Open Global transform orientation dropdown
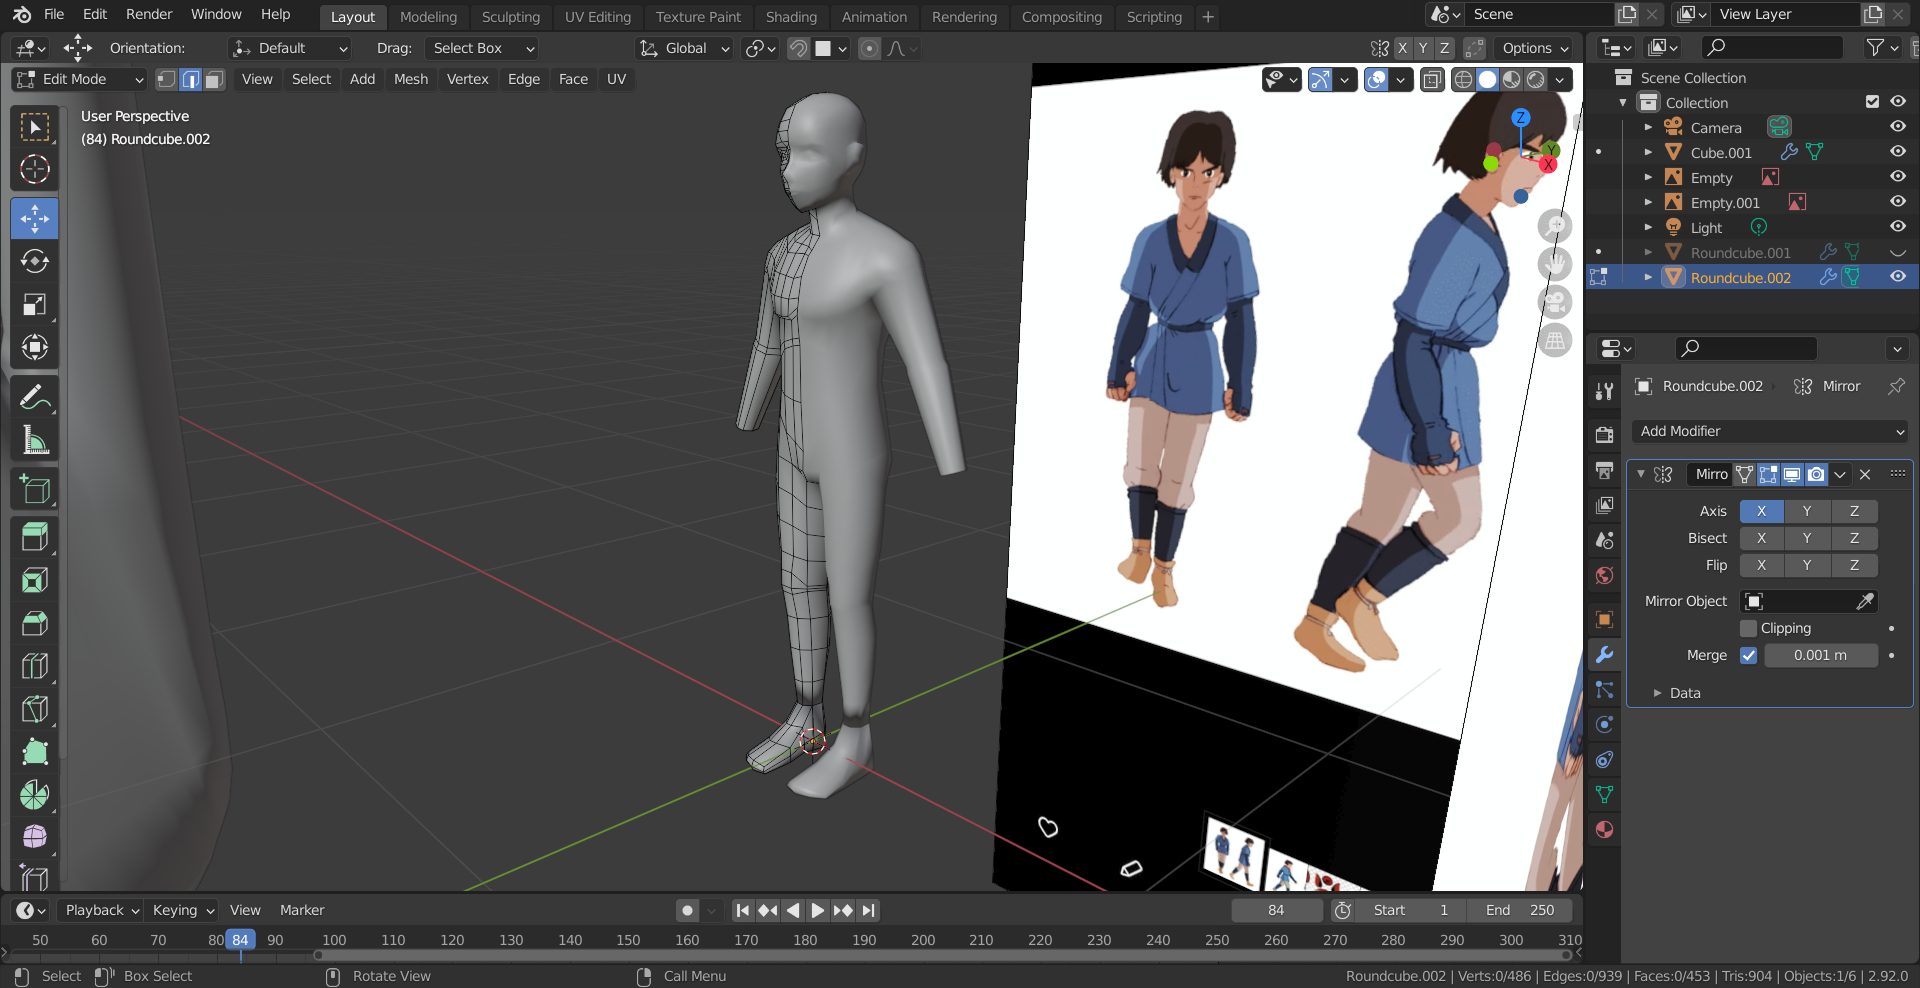Viewport: 1920px width, 988px height. [685, 48]
